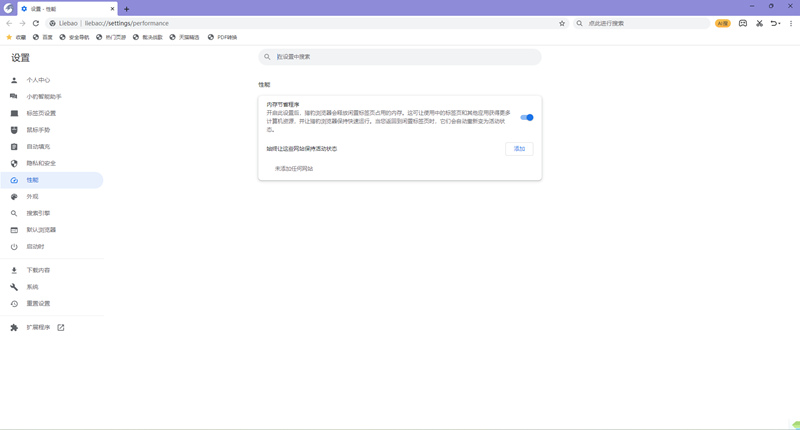Click the address bar showing liebao://settings/performance
The image size is (800, 430).
pyautogui.click(x=300, y=23)
